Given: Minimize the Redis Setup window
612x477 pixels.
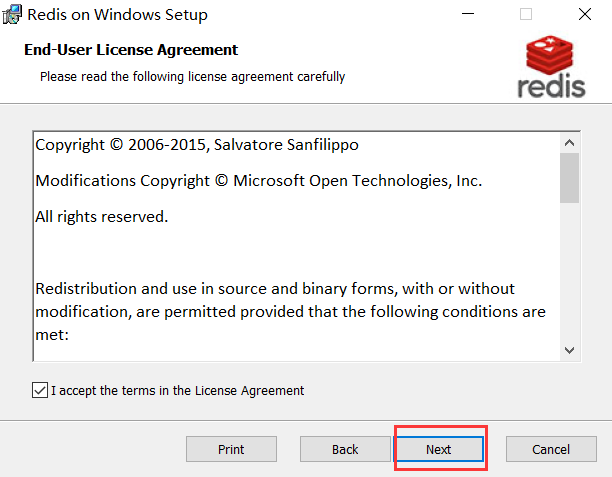Looking at the screenshot, I should (468, 14).
